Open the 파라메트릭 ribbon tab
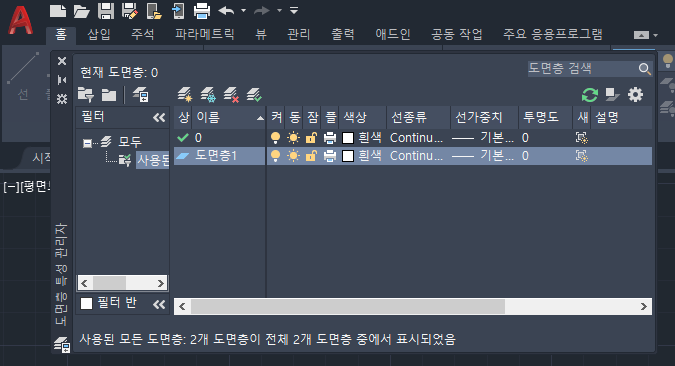The width and height of the screenshot is (675, 366). click(x=204, y=34)
